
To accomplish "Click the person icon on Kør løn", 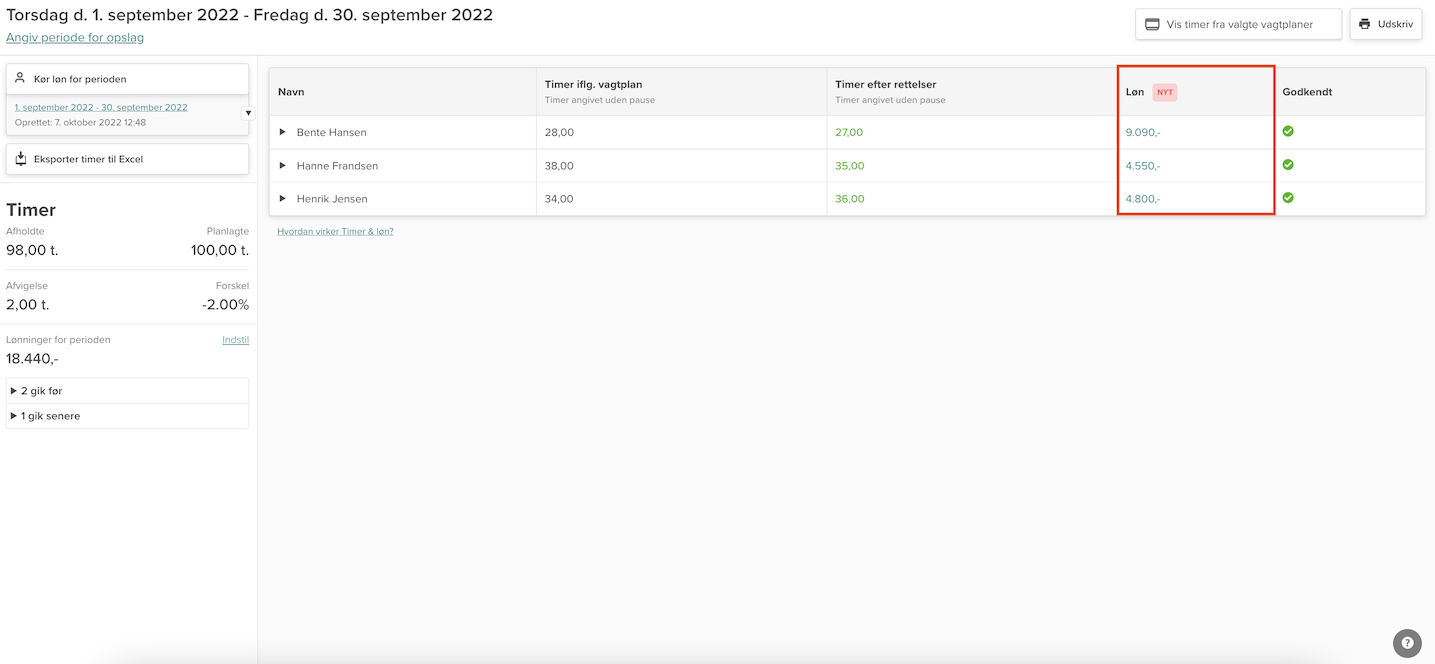I will (x=20, y=78).
